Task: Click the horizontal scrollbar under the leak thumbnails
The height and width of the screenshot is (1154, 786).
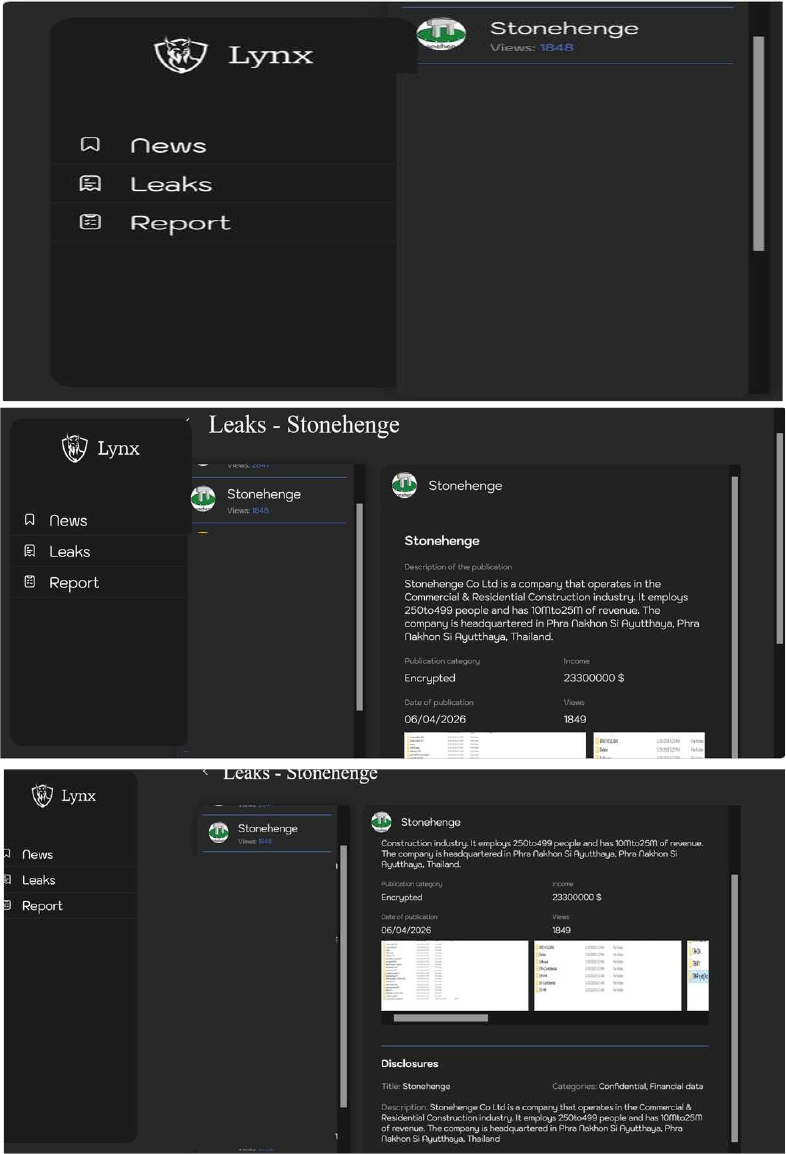Action: (x=440, y=1018)
